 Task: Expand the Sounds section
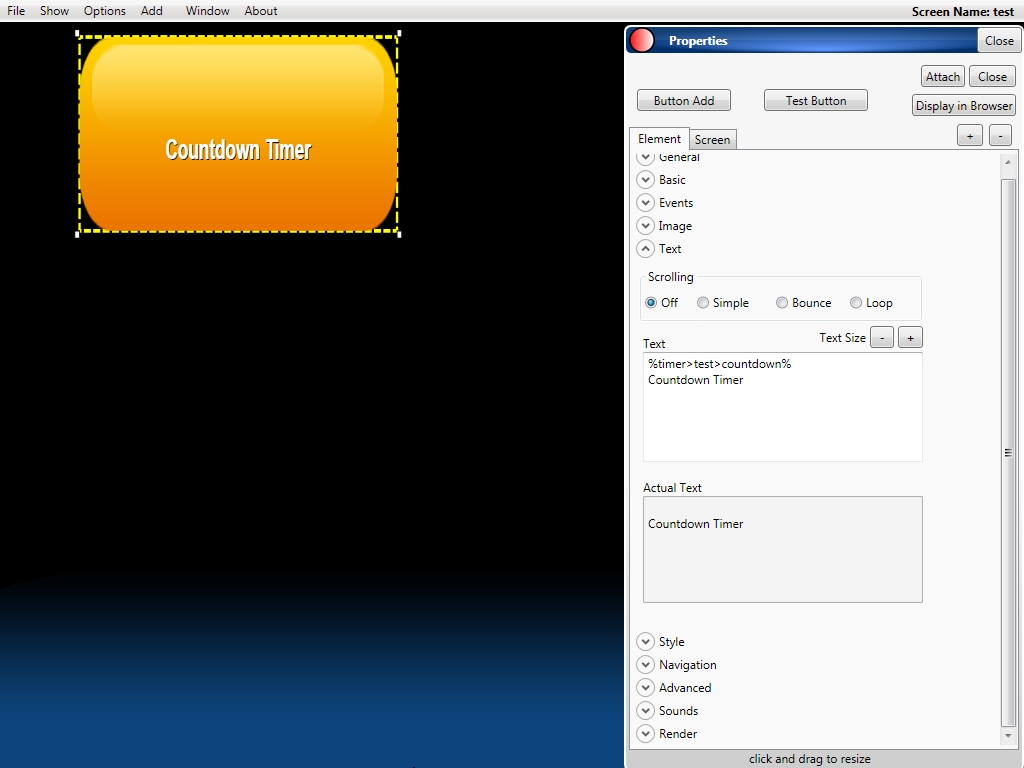(645, 711)
